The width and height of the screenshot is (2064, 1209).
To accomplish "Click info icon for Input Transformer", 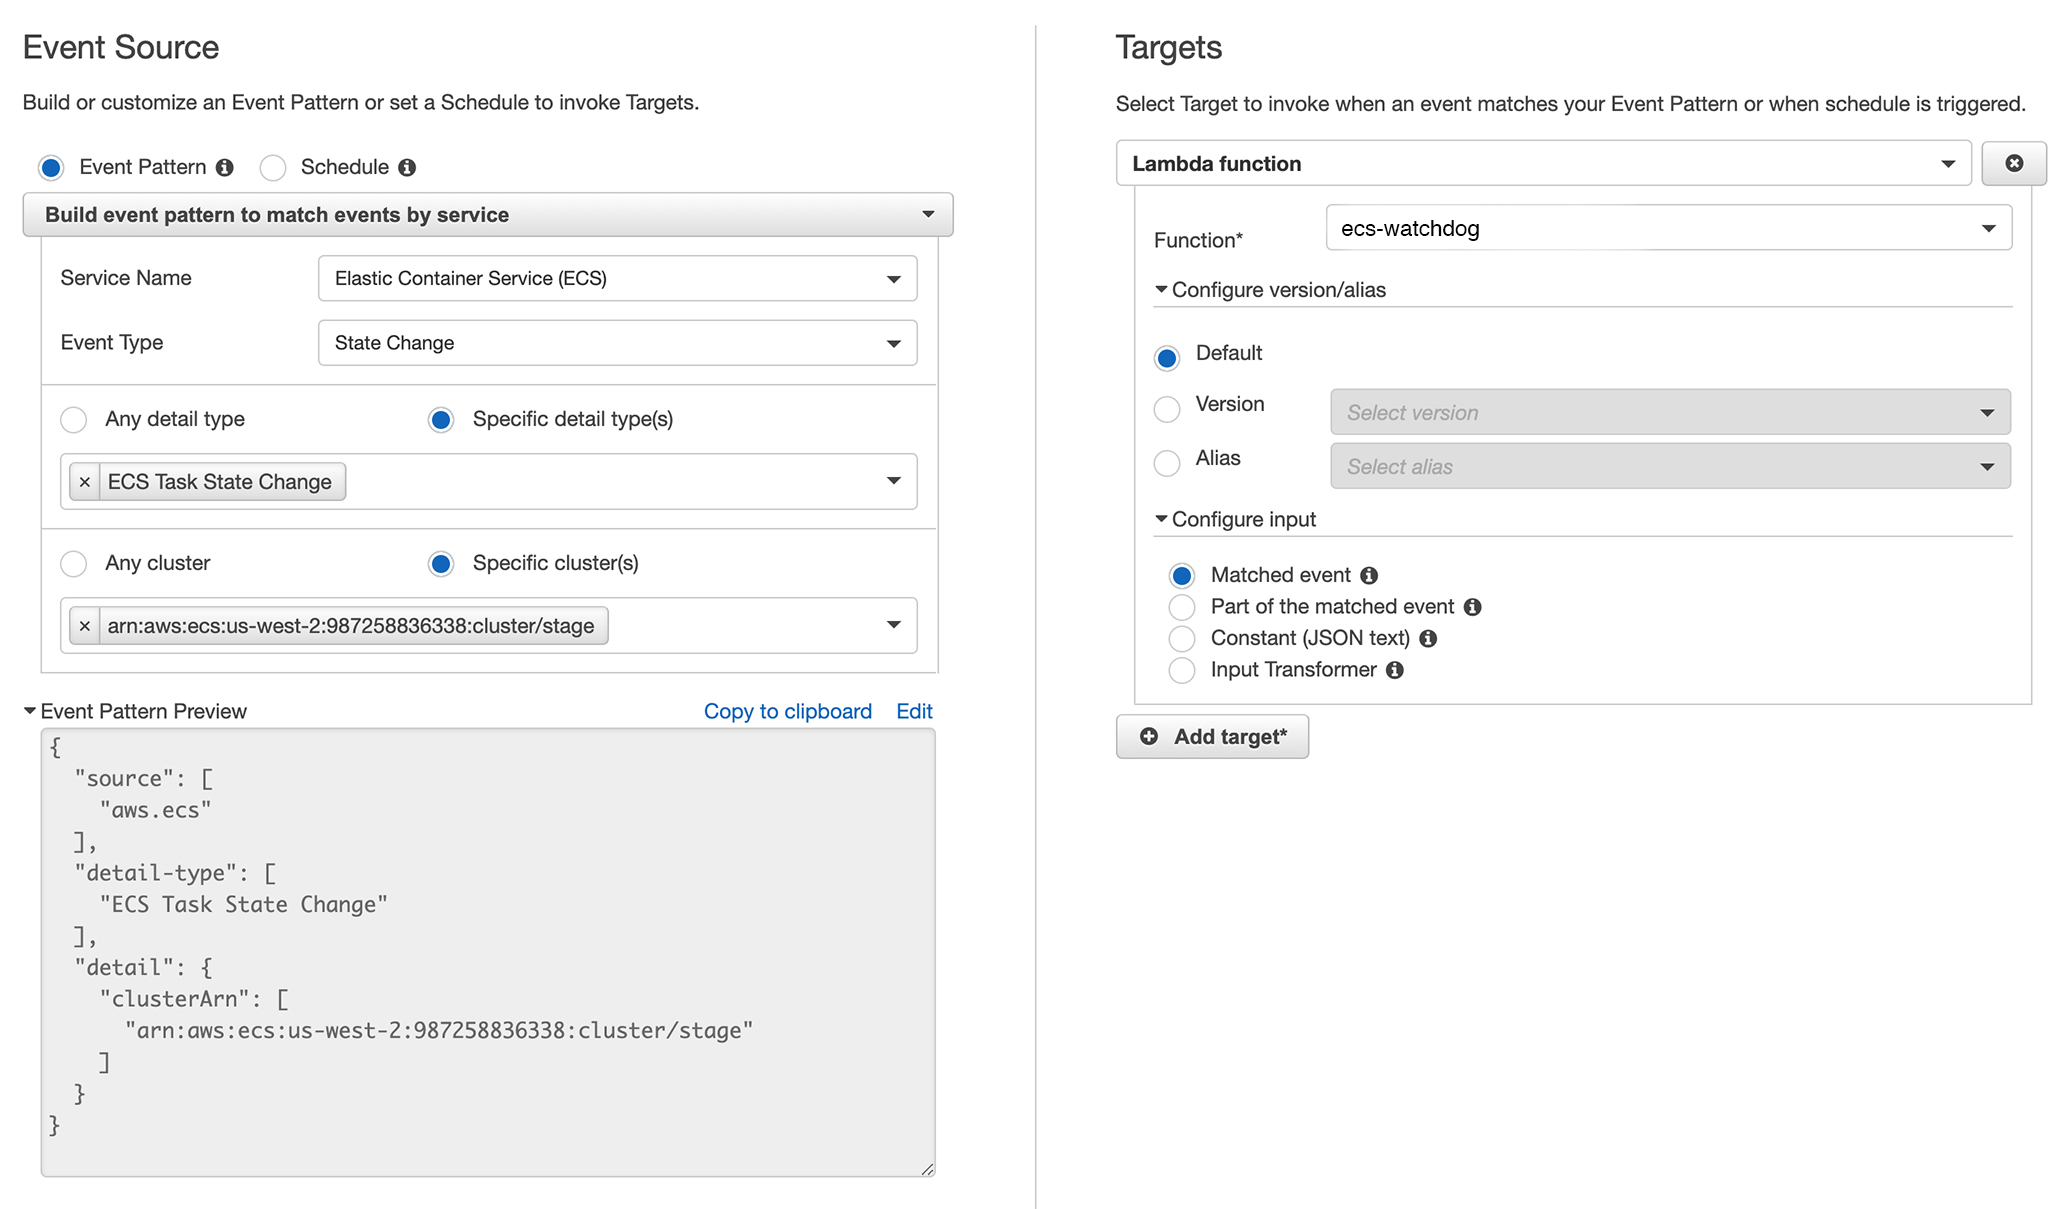I will point(1395,670).
